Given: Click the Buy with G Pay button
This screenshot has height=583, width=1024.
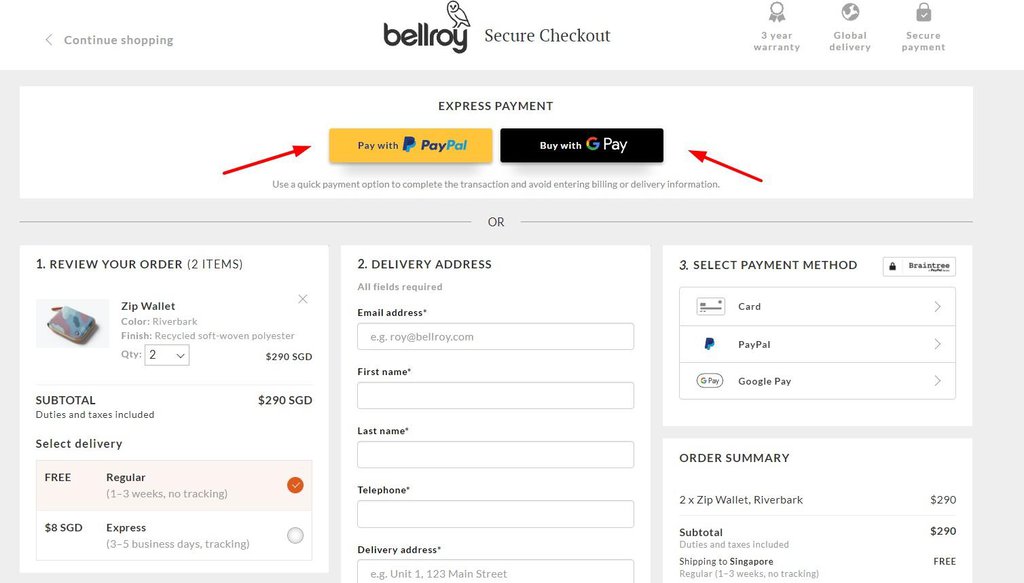Looking at the screenshot, I should click(581, 145).
